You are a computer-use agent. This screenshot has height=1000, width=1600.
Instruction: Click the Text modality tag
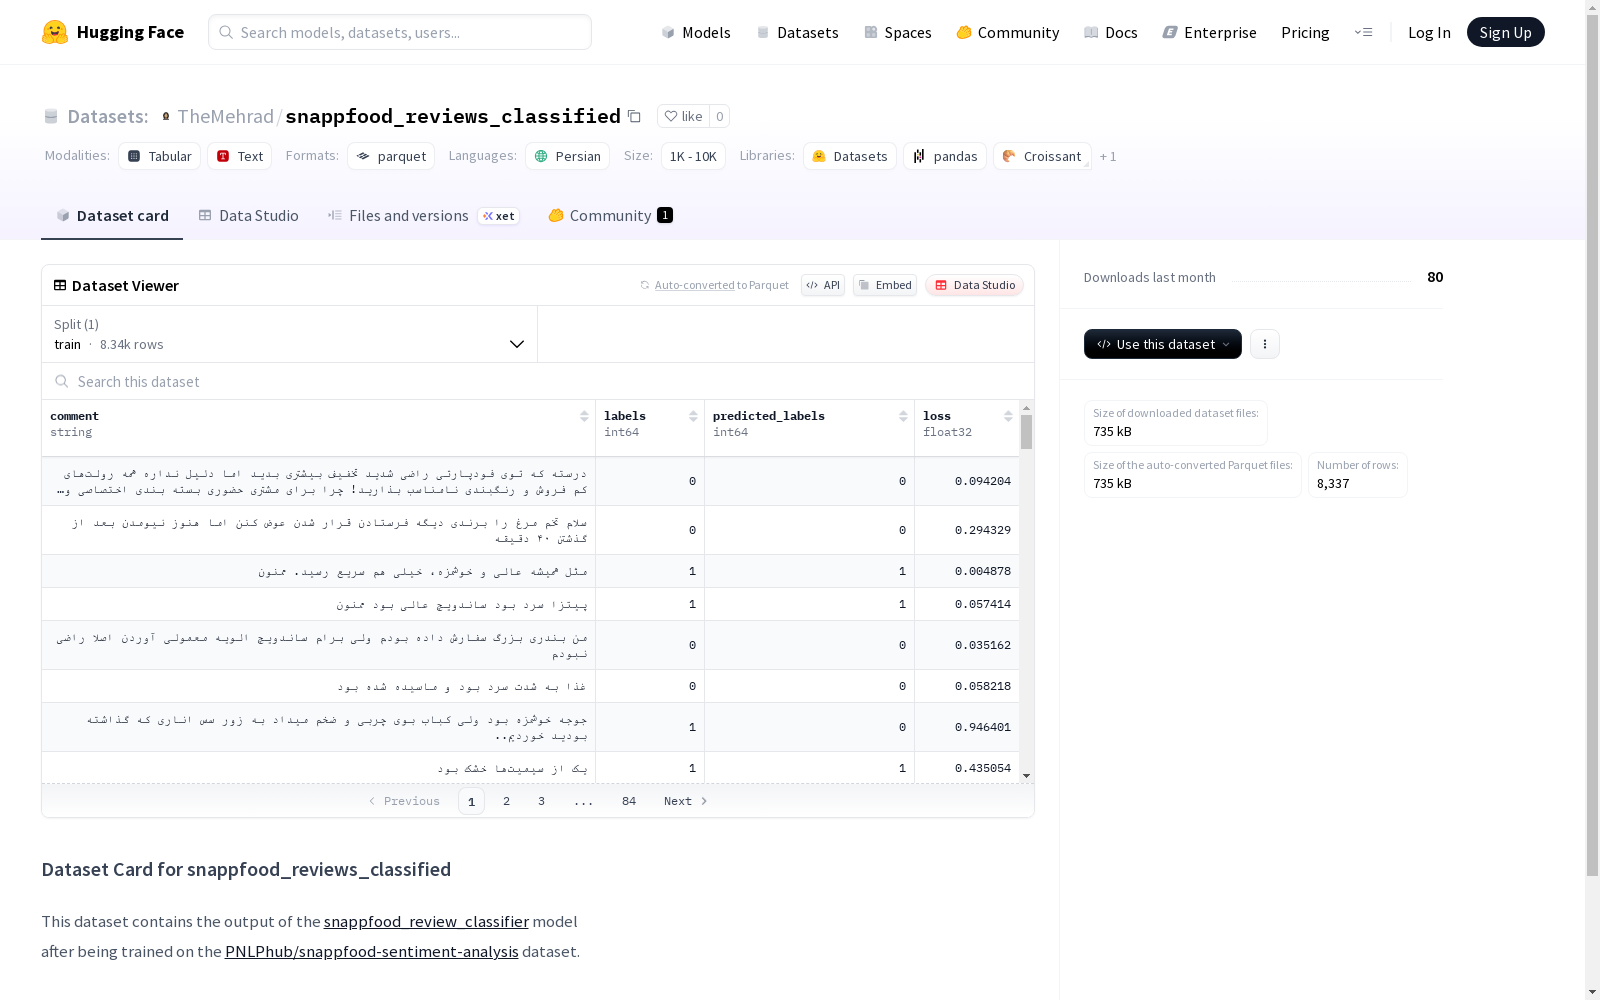click(x=240, y=156)
